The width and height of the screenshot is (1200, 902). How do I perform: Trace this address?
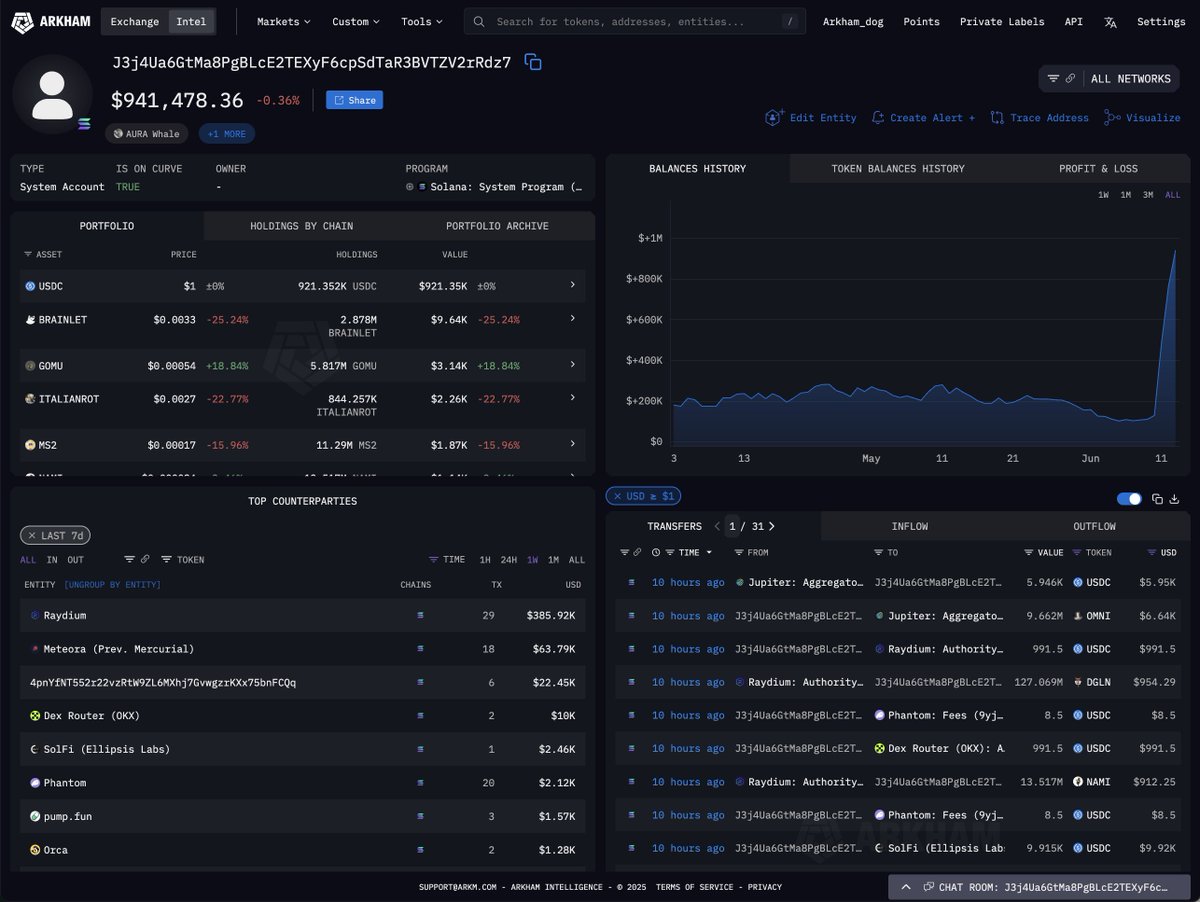tap(1040, 118)
